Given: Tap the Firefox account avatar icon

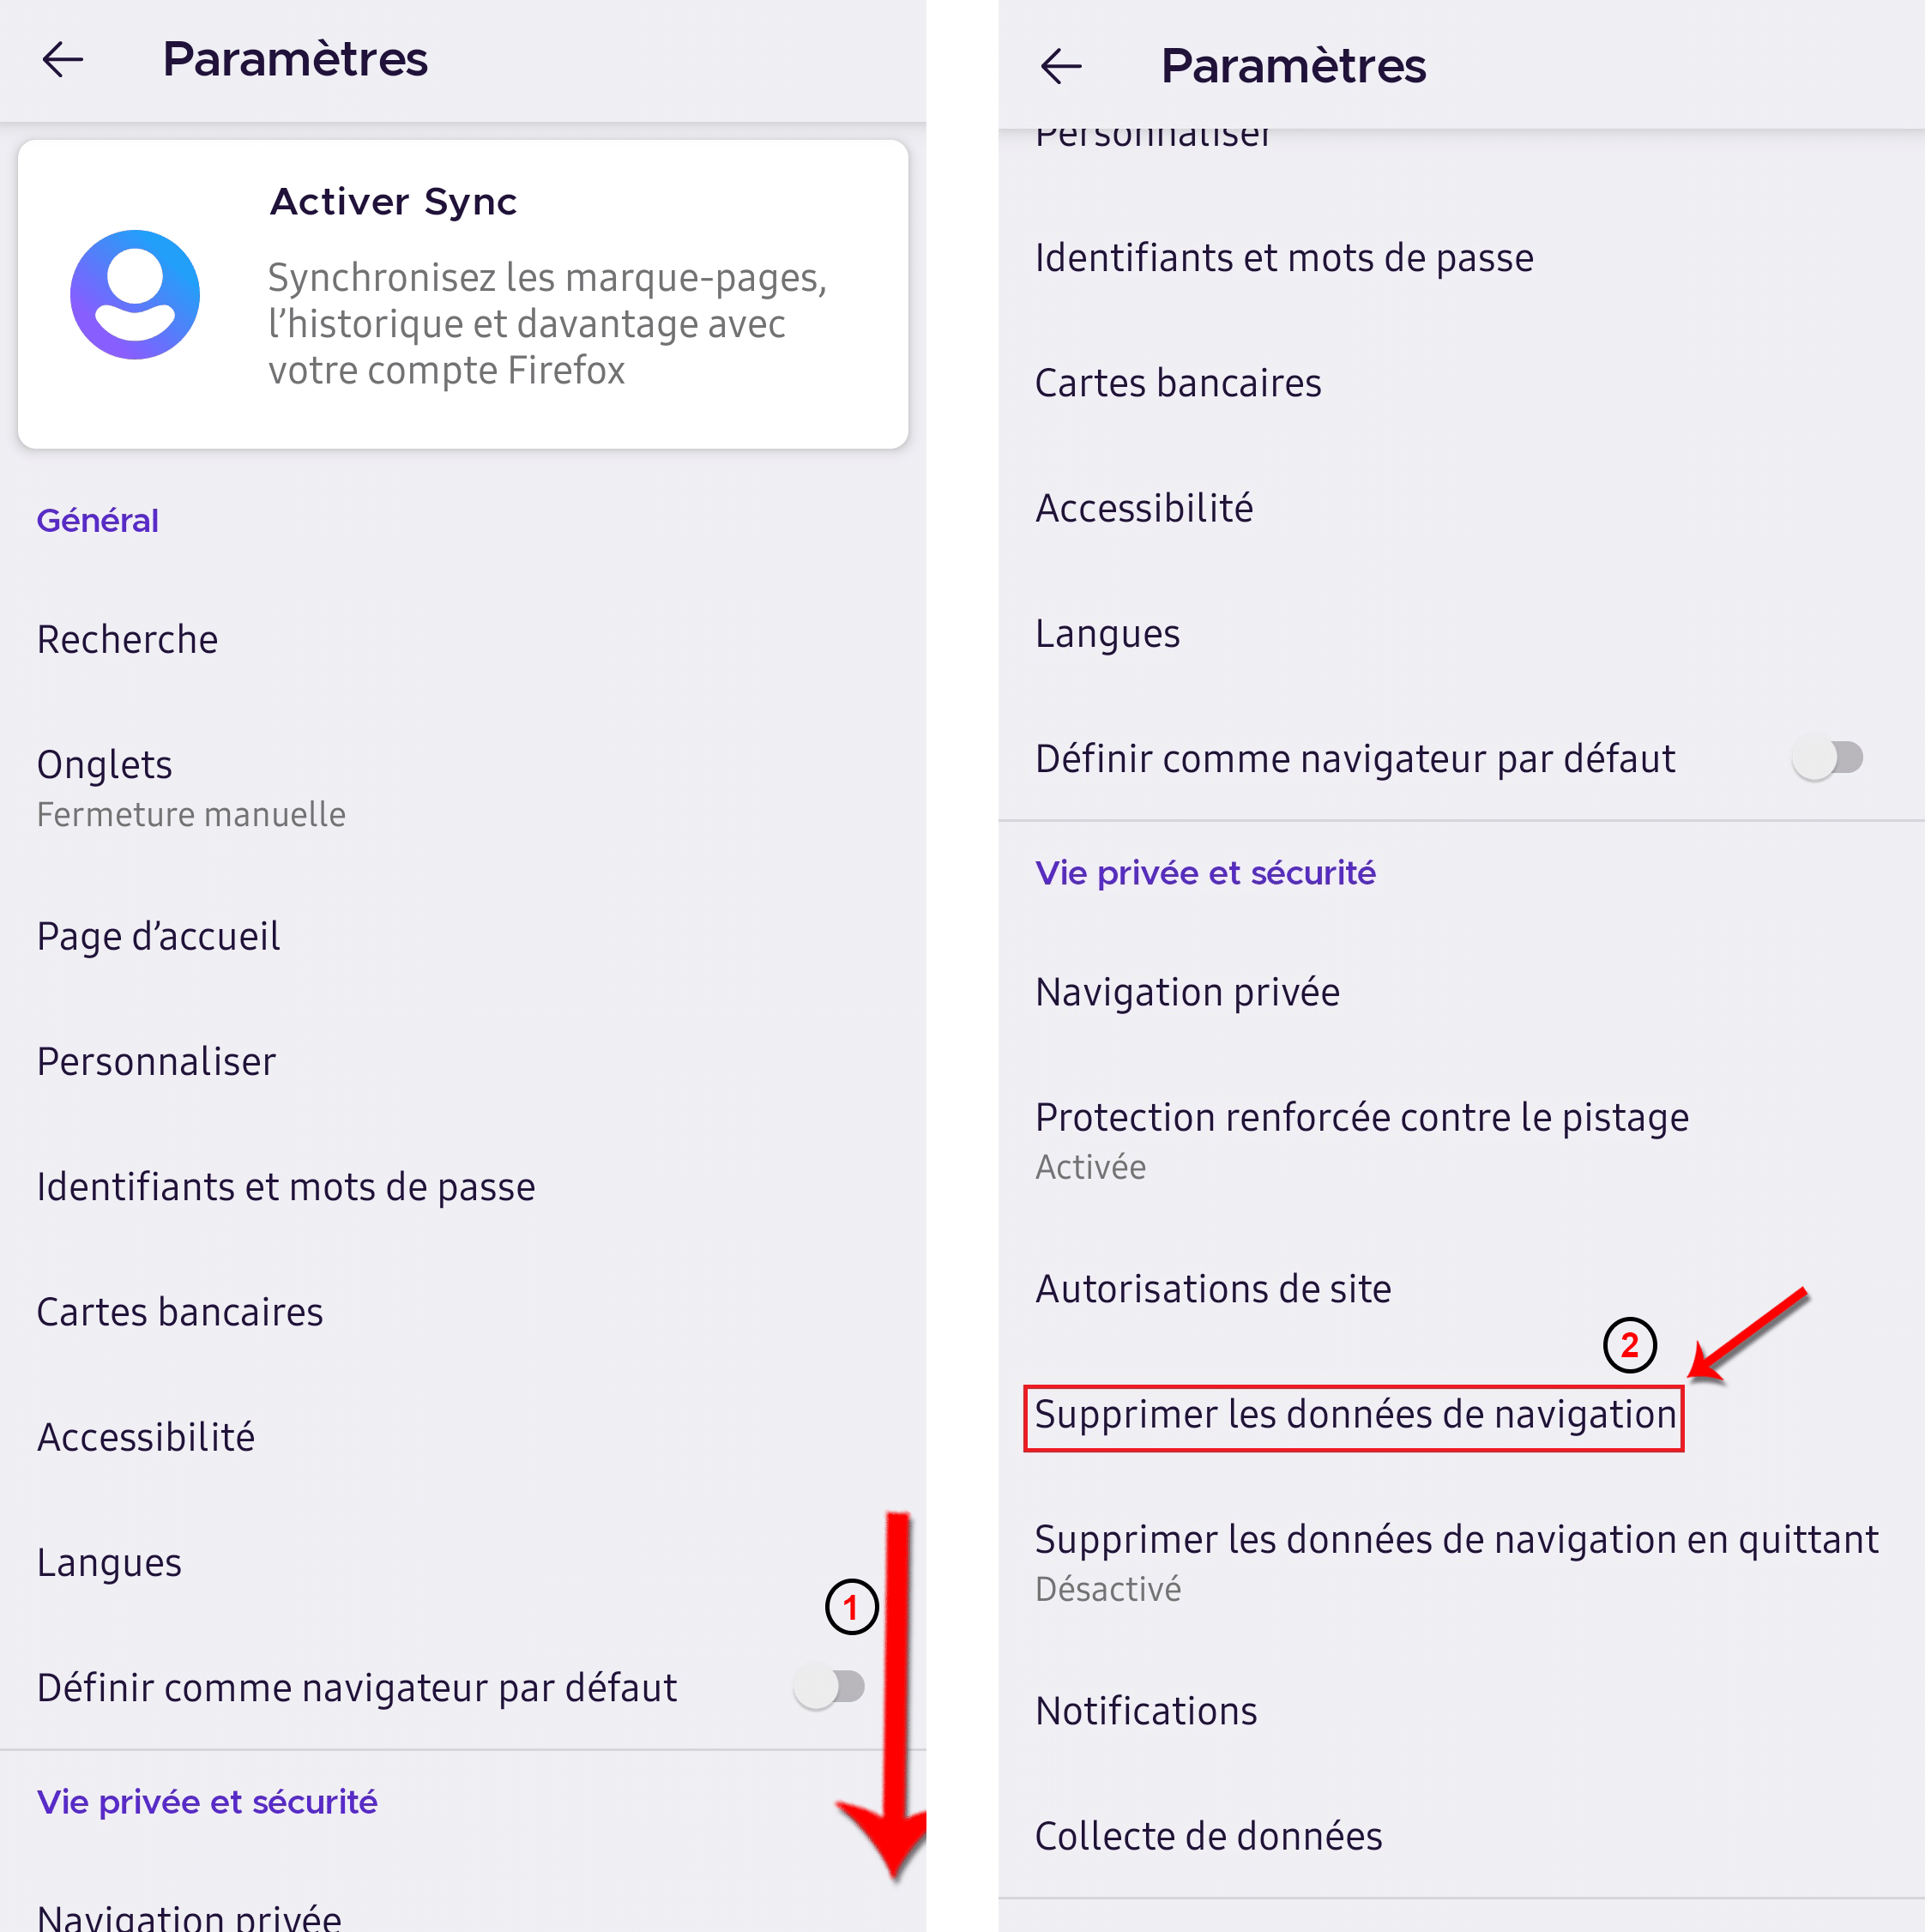Looking at the screenshot, I should [135, 295].
